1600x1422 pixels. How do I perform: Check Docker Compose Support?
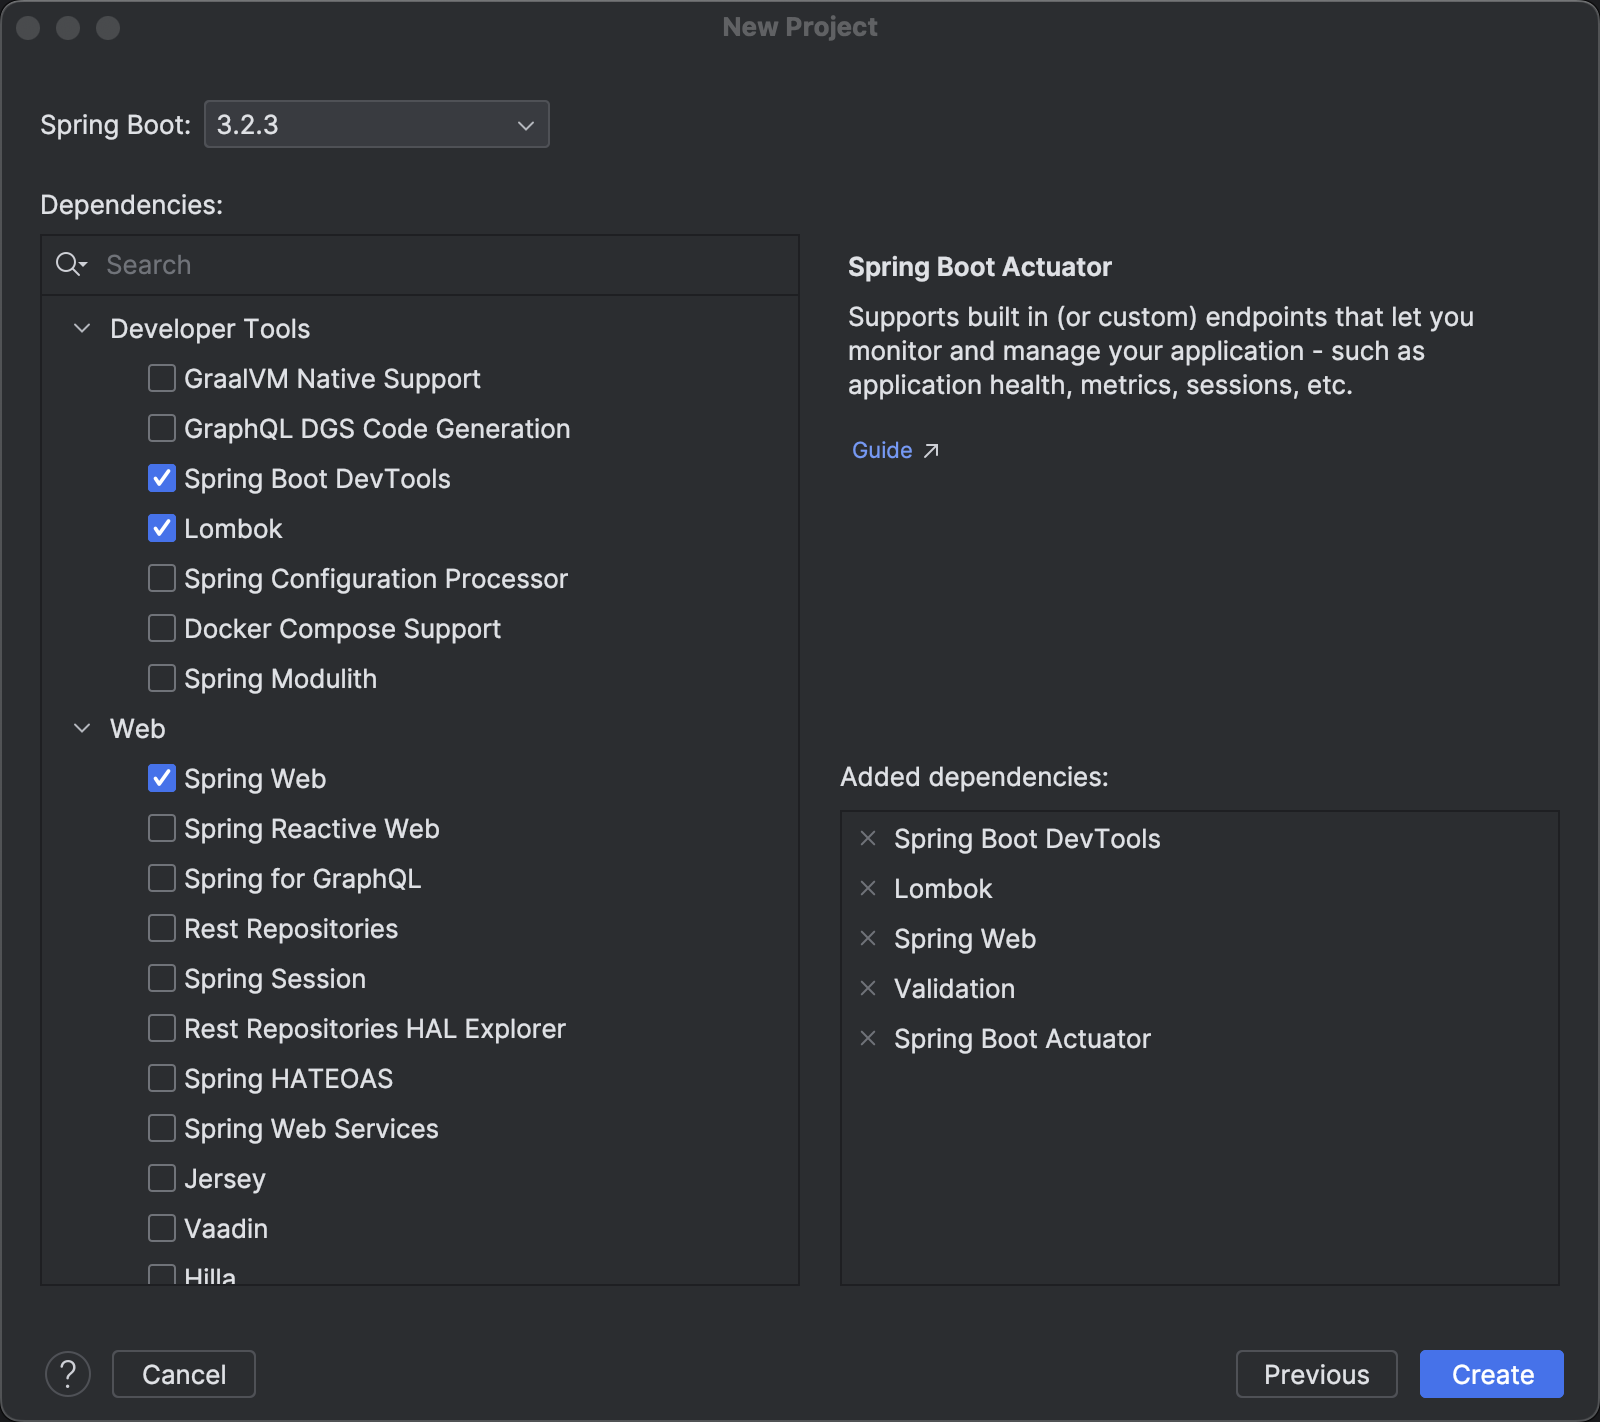[162, 628]
